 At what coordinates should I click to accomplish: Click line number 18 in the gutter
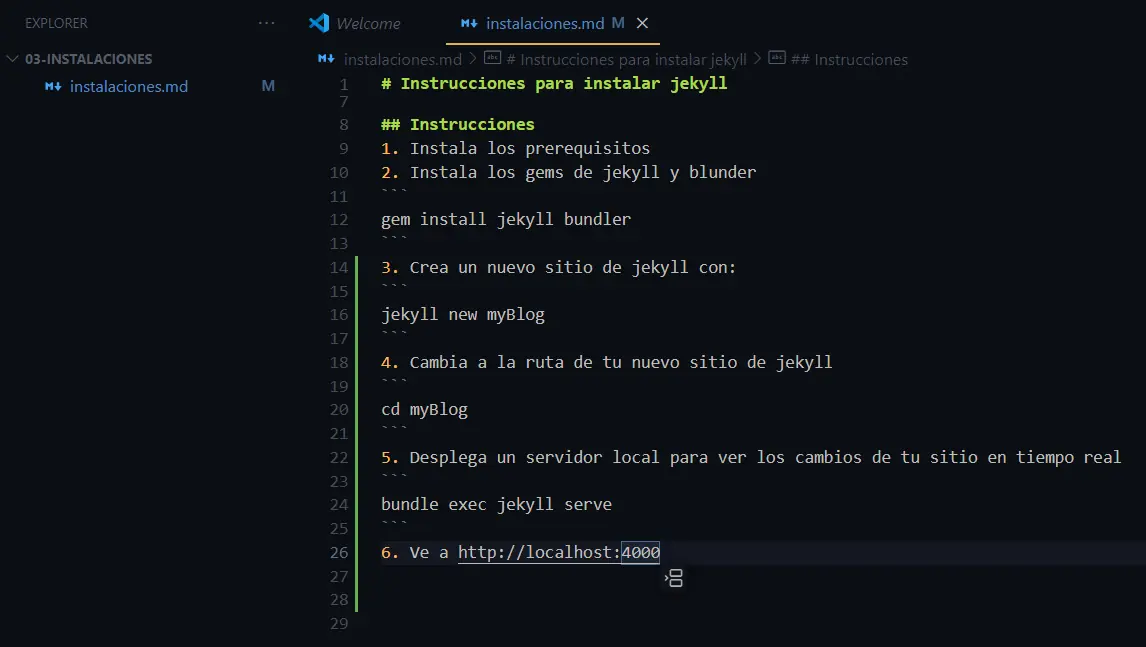[x=339, y=363]
